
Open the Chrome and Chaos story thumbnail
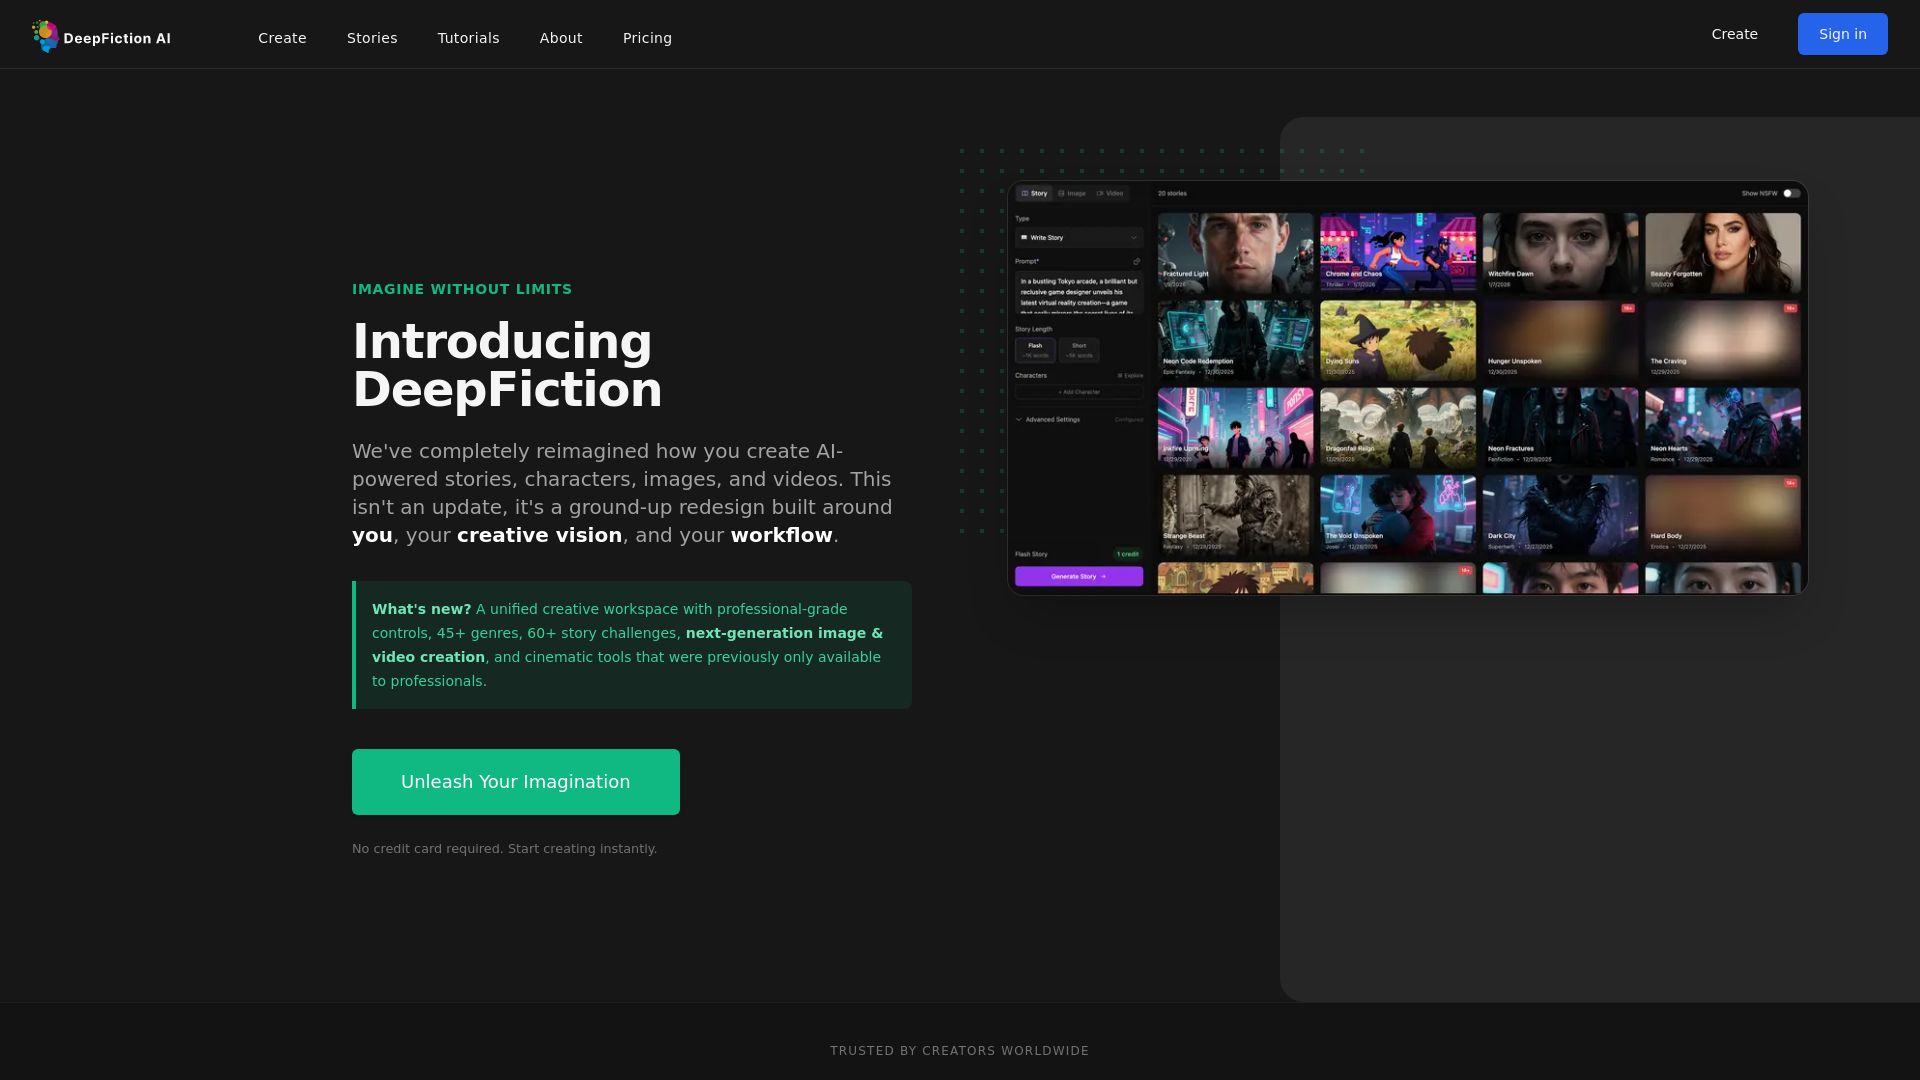pyautogui.click(x=1398, y=253)
